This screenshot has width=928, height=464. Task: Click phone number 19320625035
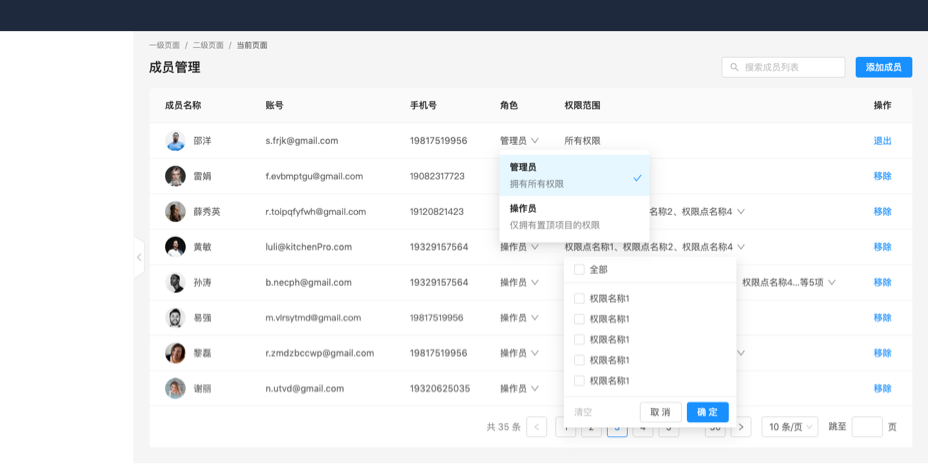(x=440, y=388)
